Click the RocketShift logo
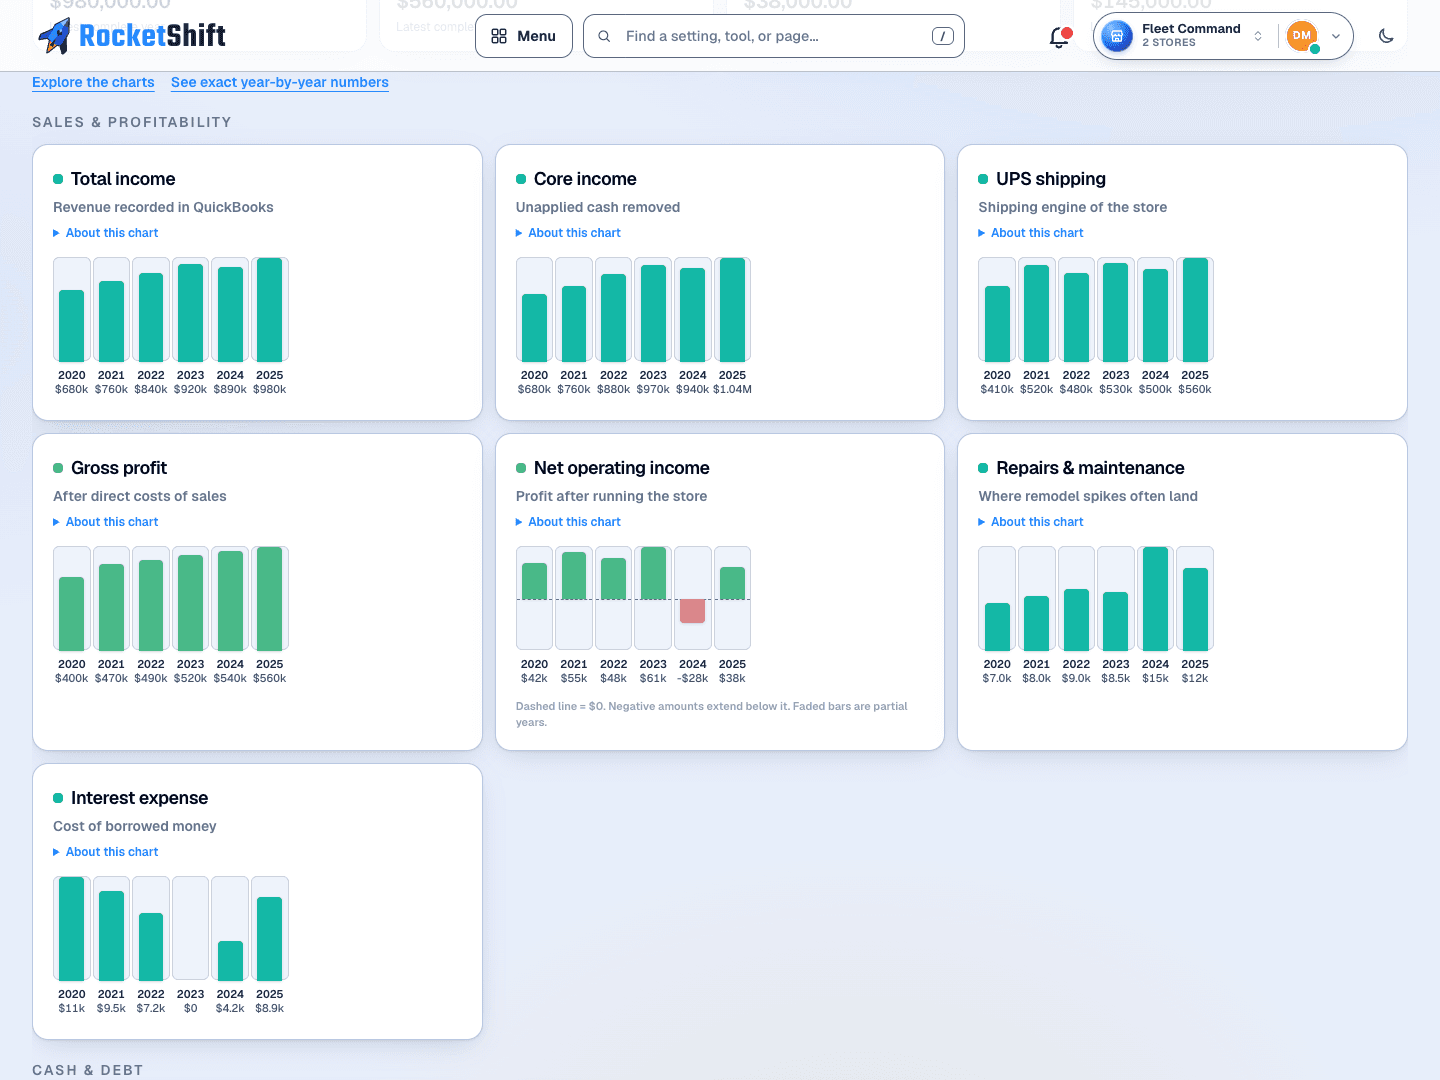1440x1080 pixels. pyautogui.click(x=132, y=36)
